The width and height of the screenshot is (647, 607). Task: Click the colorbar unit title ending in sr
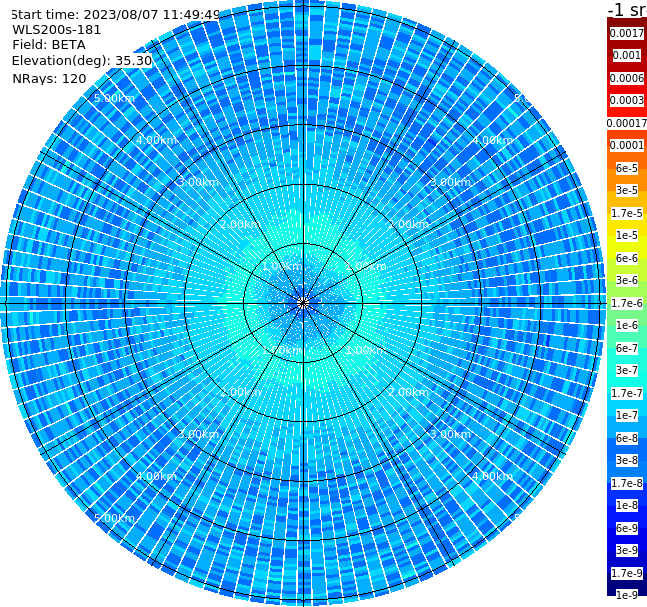627,9
